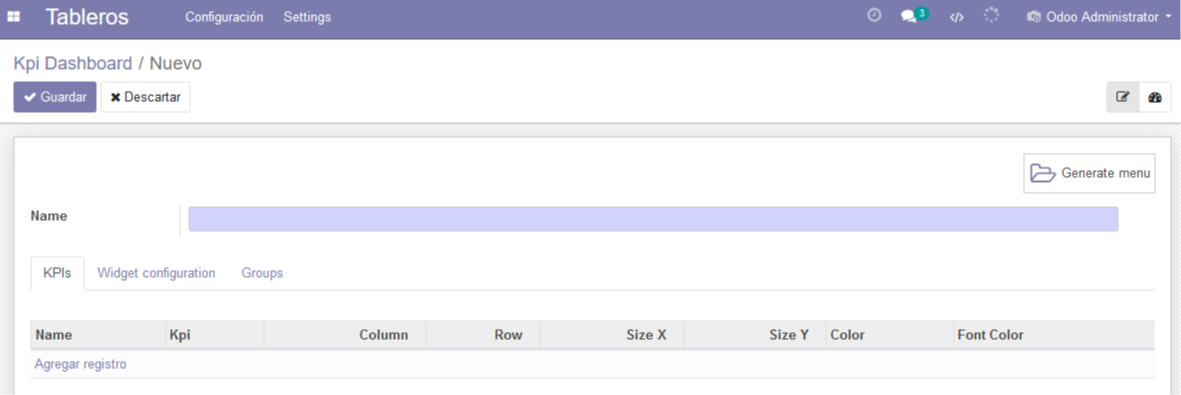The width and height of the screenshot is (1181, 395).
Task: Sort table by Font Color header
Action: coord(1054,335)
